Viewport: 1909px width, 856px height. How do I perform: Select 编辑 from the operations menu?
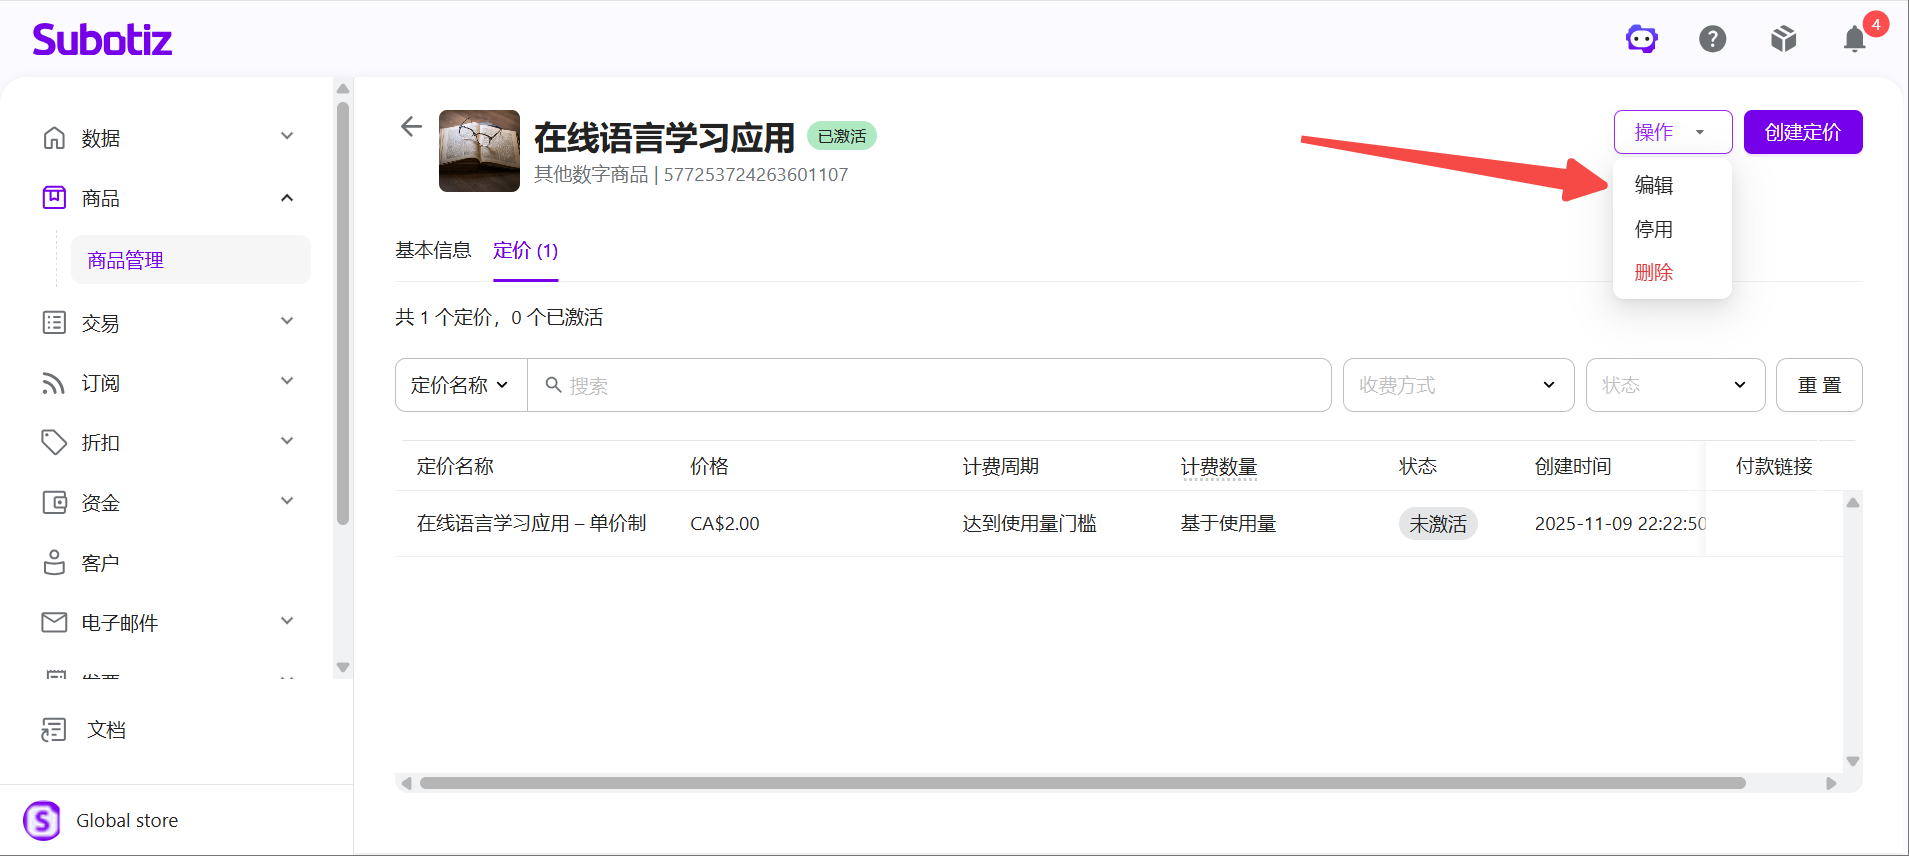tap(1654, 185)
